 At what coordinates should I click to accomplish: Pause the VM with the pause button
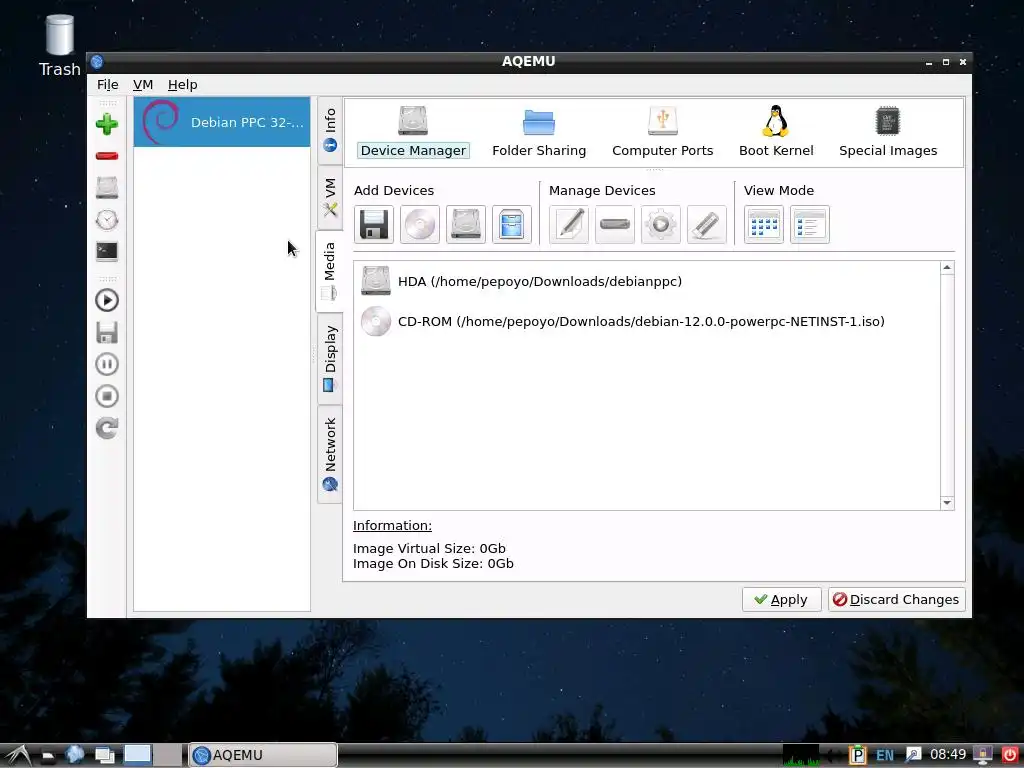[107, 364]
